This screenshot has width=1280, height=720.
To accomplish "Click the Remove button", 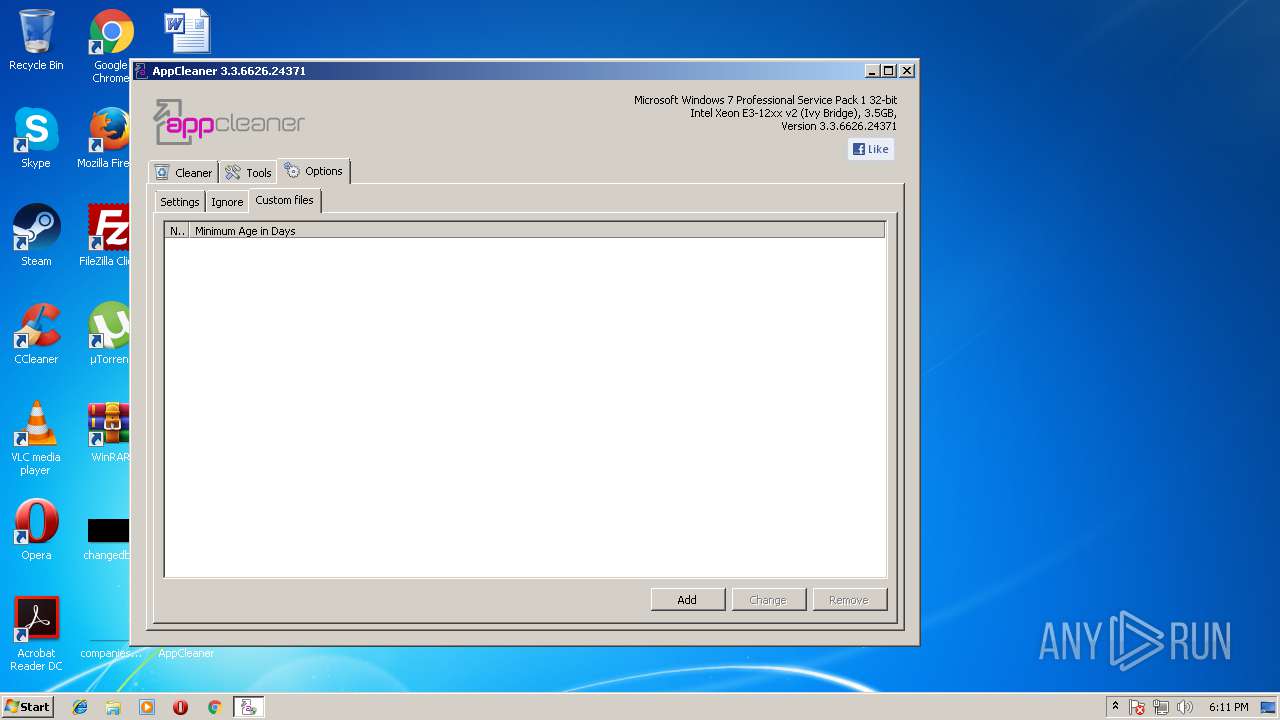I will 848,600.
